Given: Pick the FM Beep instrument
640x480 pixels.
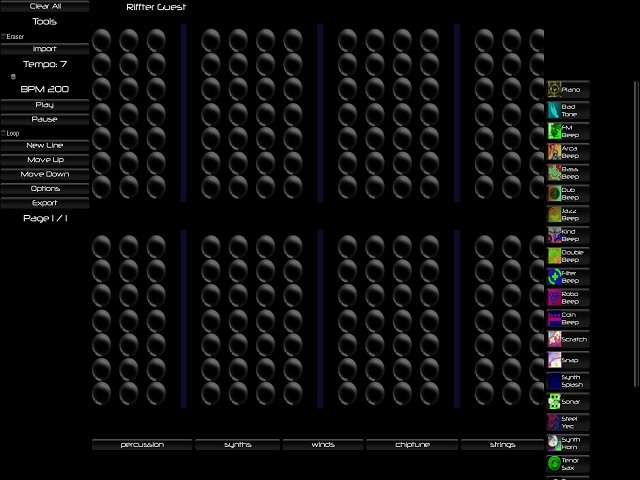Looking at the screenshot, I should [568, 131].
